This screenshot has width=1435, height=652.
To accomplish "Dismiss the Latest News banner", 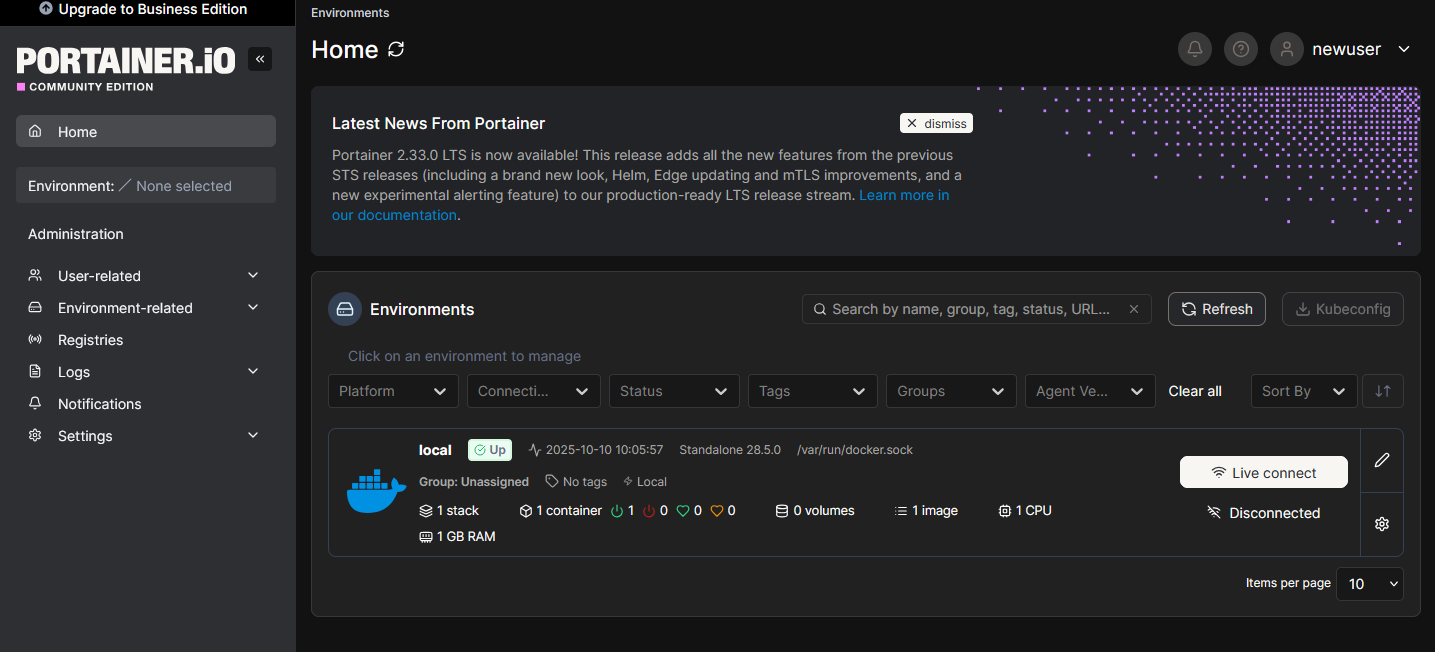I will click(x=936, y=123).
